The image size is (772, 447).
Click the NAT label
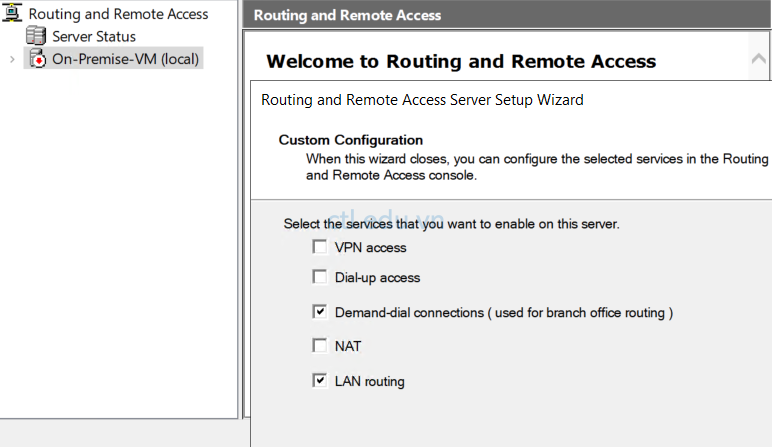point(348,347)
